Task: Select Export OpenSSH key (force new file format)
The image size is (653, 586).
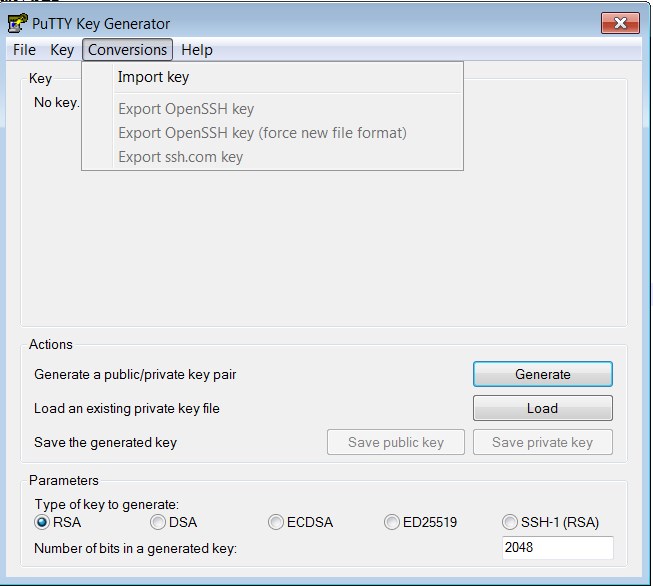Action: [272, 133]
